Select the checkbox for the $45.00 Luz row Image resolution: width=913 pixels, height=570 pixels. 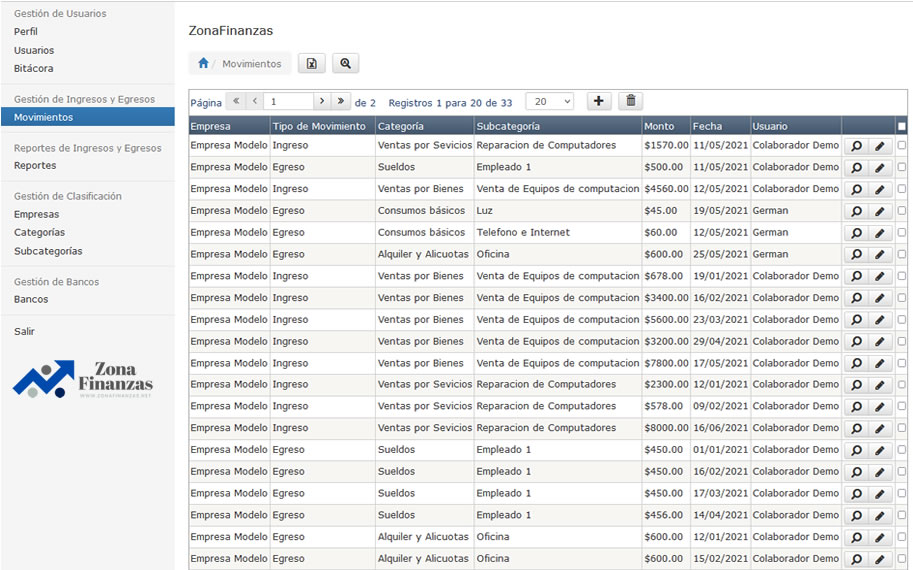[902, 211]
